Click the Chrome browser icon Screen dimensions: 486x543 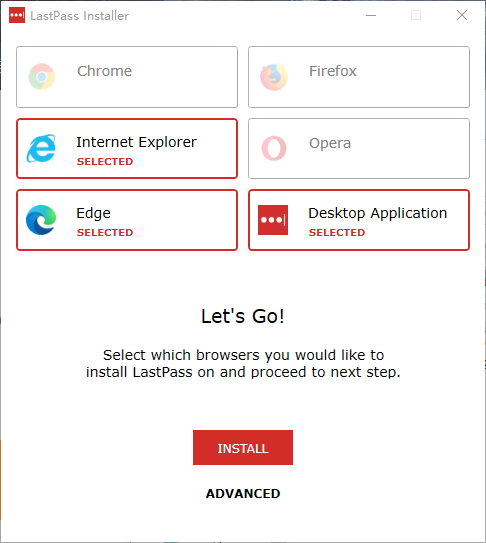coord(42,77)
